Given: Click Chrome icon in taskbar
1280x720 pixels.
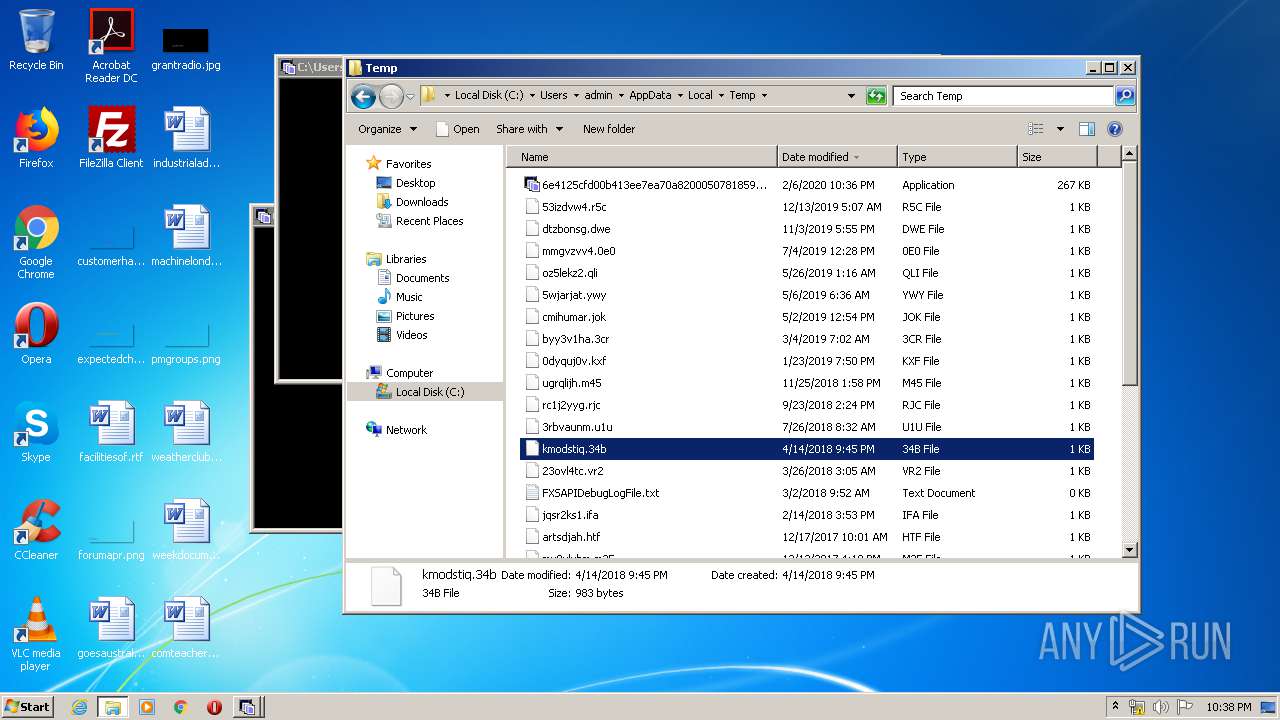Looking at the screenshot, I should [x=180, y=707].
